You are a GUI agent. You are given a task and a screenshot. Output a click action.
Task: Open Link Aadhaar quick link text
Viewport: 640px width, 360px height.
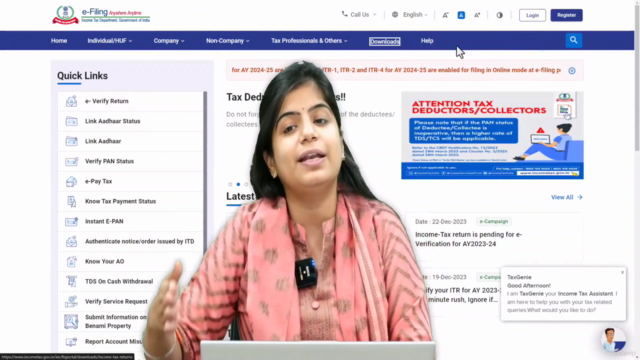103,141
